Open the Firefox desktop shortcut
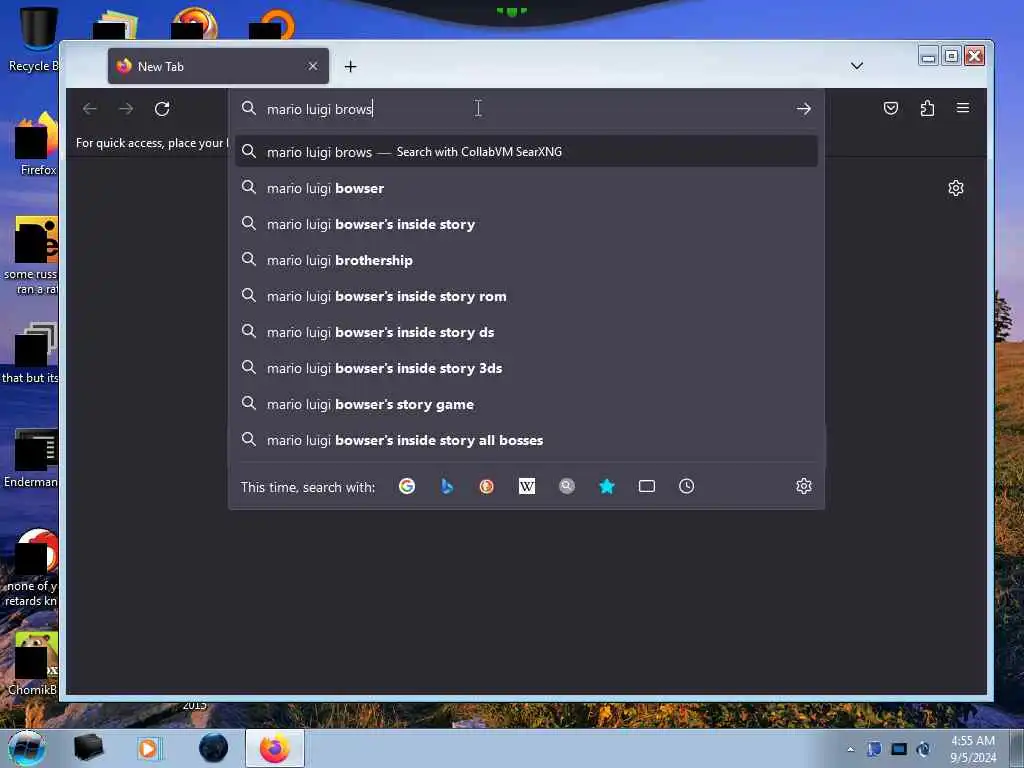1024x768 pixels. pos(36,144)
